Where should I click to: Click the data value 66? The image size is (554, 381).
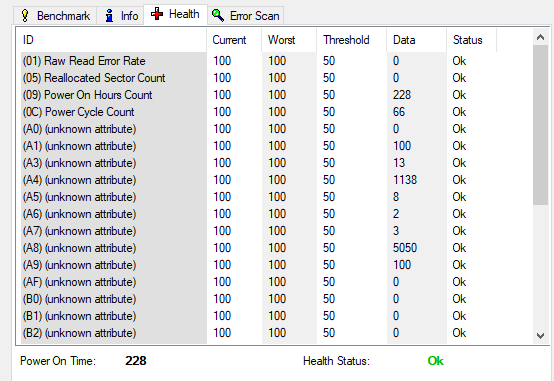click(x=399, y=112)
